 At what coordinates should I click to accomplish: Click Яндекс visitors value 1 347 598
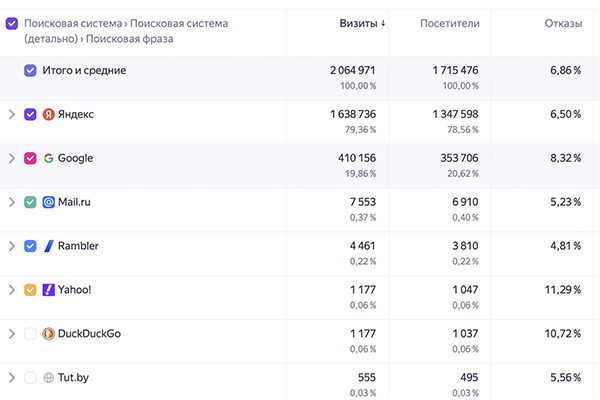click(455, 114)
